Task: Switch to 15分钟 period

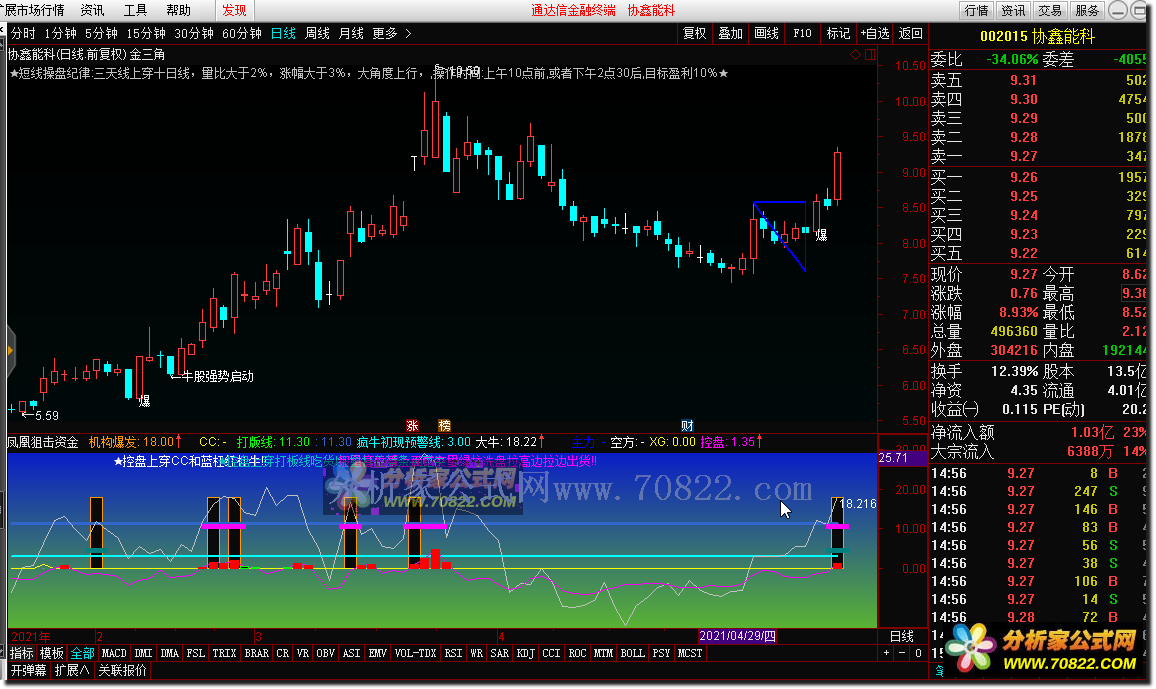Action: tap(145, 33)
